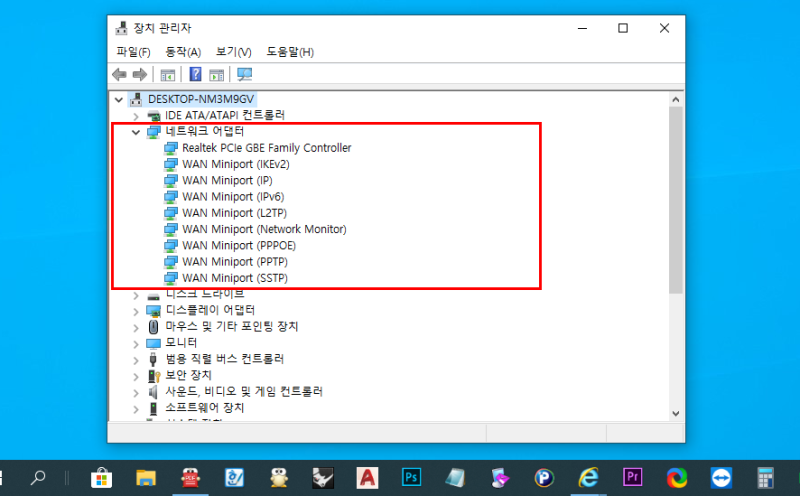
Task: Select WAN Miniport (SSTP)
Action: tap(235, 279)
